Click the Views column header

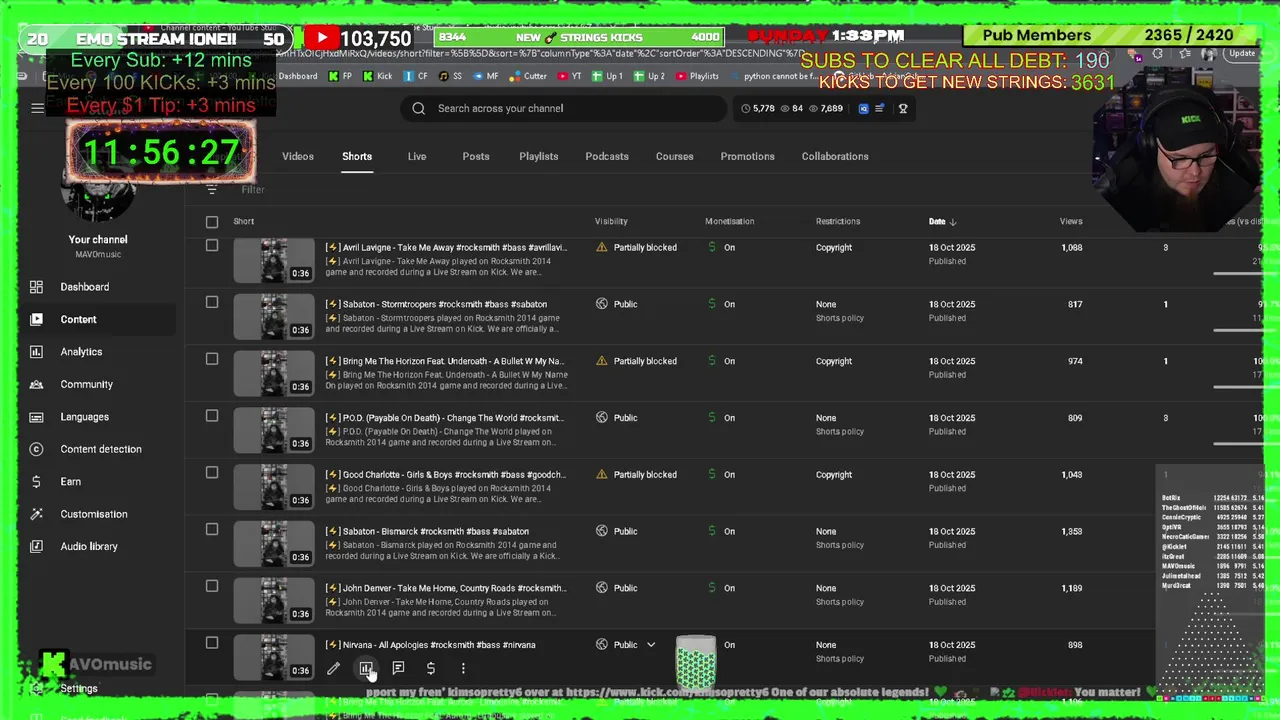click(x=1071, y=222)
